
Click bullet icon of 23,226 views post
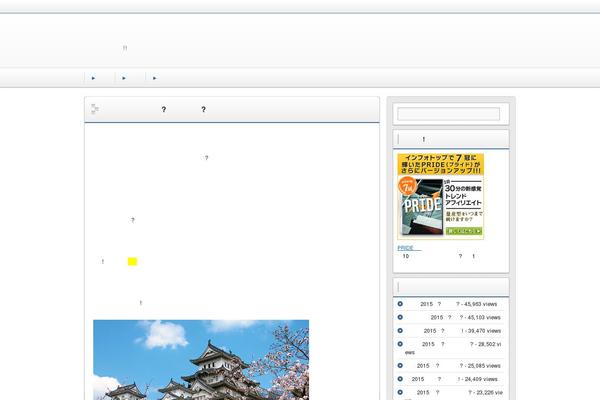[x=400, y=392]
